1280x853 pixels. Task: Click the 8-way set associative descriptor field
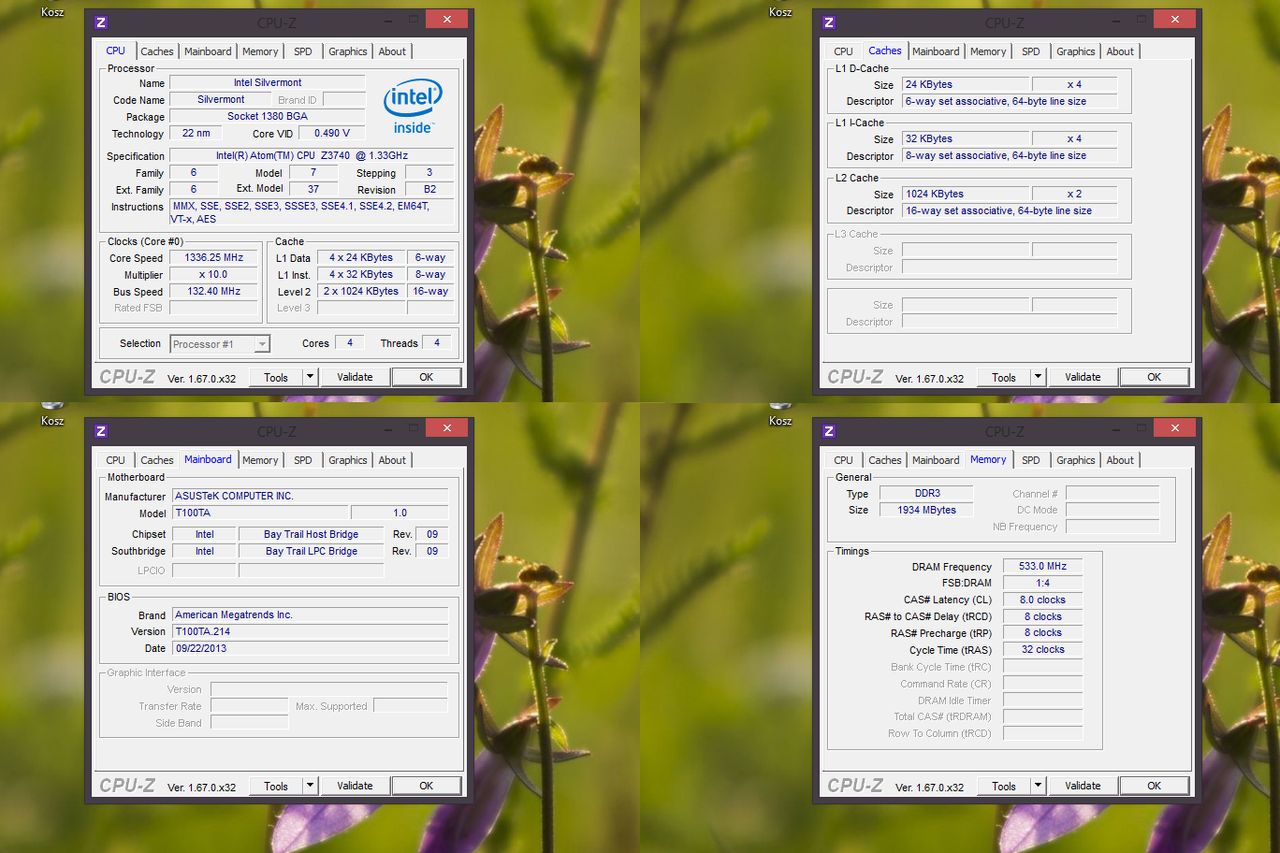[x=1009, y=156]
